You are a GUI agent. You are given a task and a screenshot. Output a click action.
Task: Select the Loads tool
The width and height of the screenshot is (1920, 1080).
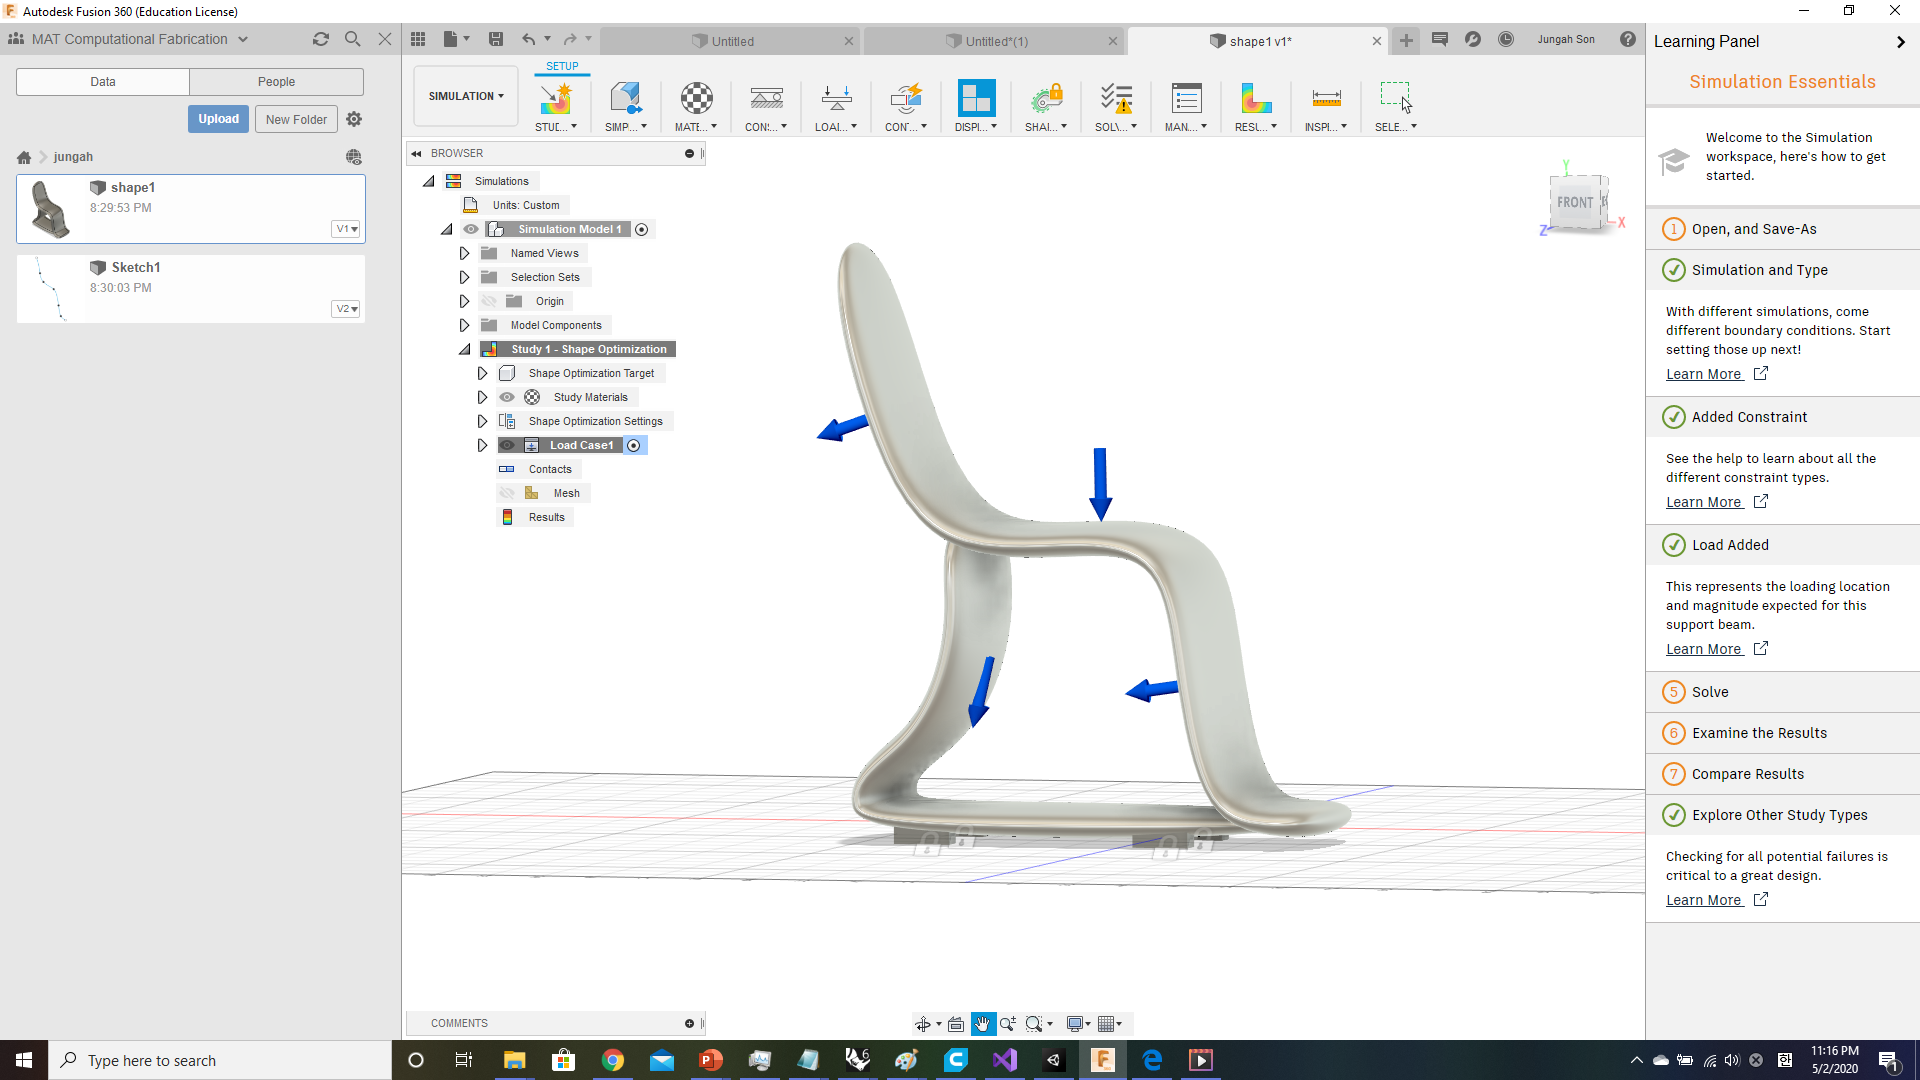click(836, 100)
